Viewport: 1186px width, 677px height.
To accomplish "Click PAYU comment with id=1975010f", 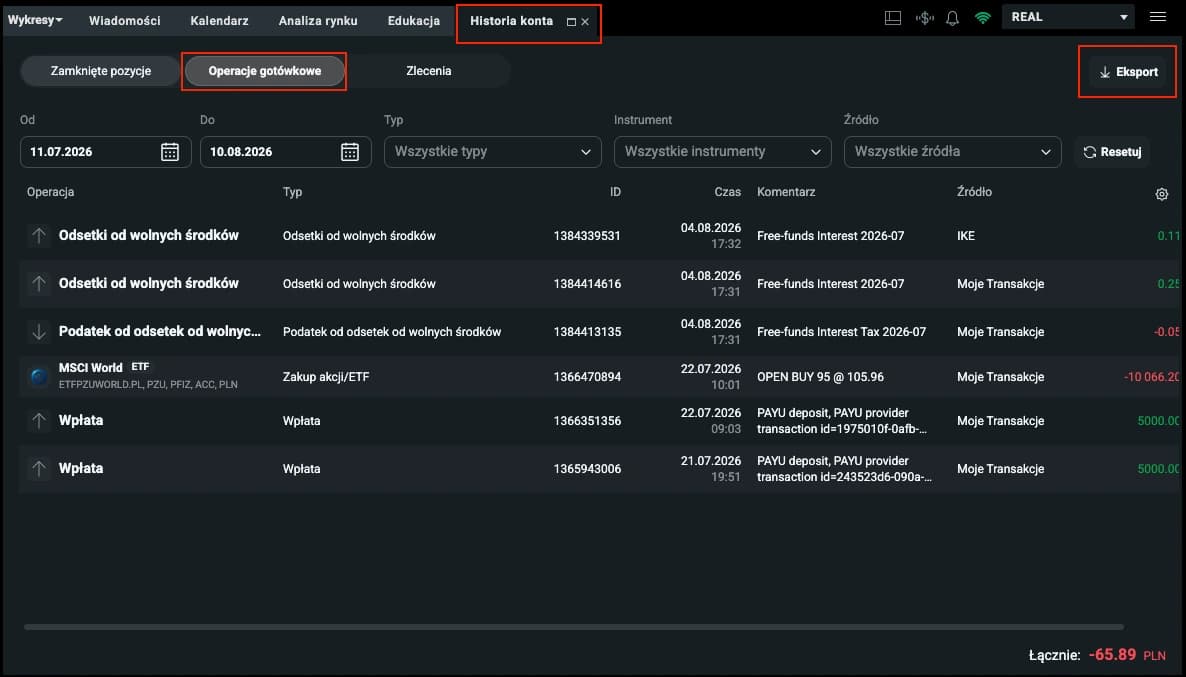I will [x=842, y=421].
